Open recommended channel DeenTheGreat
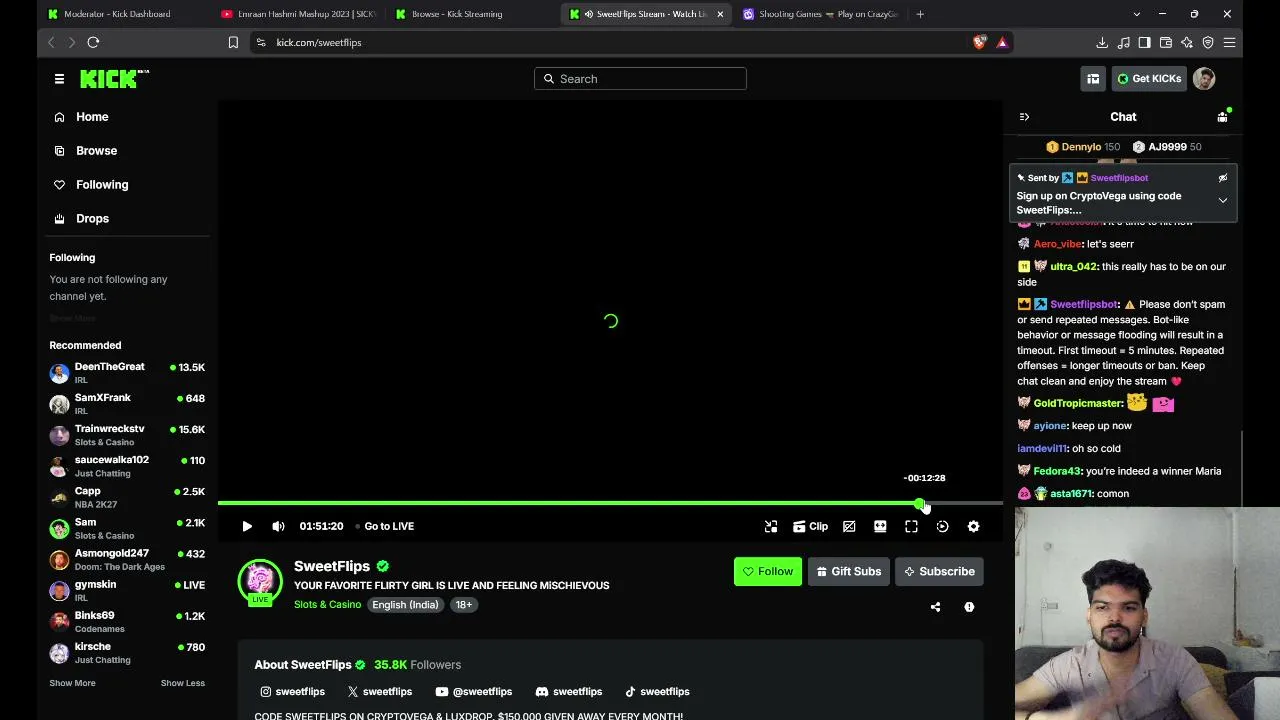Image resolution: width=1280 pixels, height=720 pixels. (x=127, y=373)
